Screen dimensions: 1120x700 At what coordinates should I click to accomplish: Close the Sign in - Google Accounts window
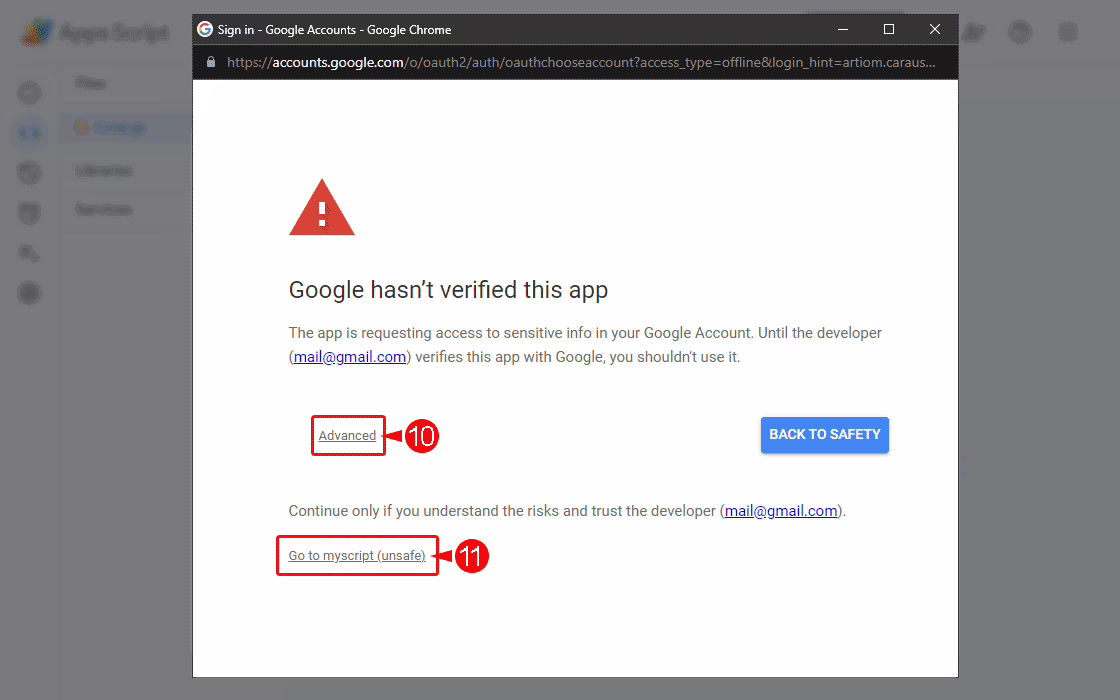pos(935,30)
